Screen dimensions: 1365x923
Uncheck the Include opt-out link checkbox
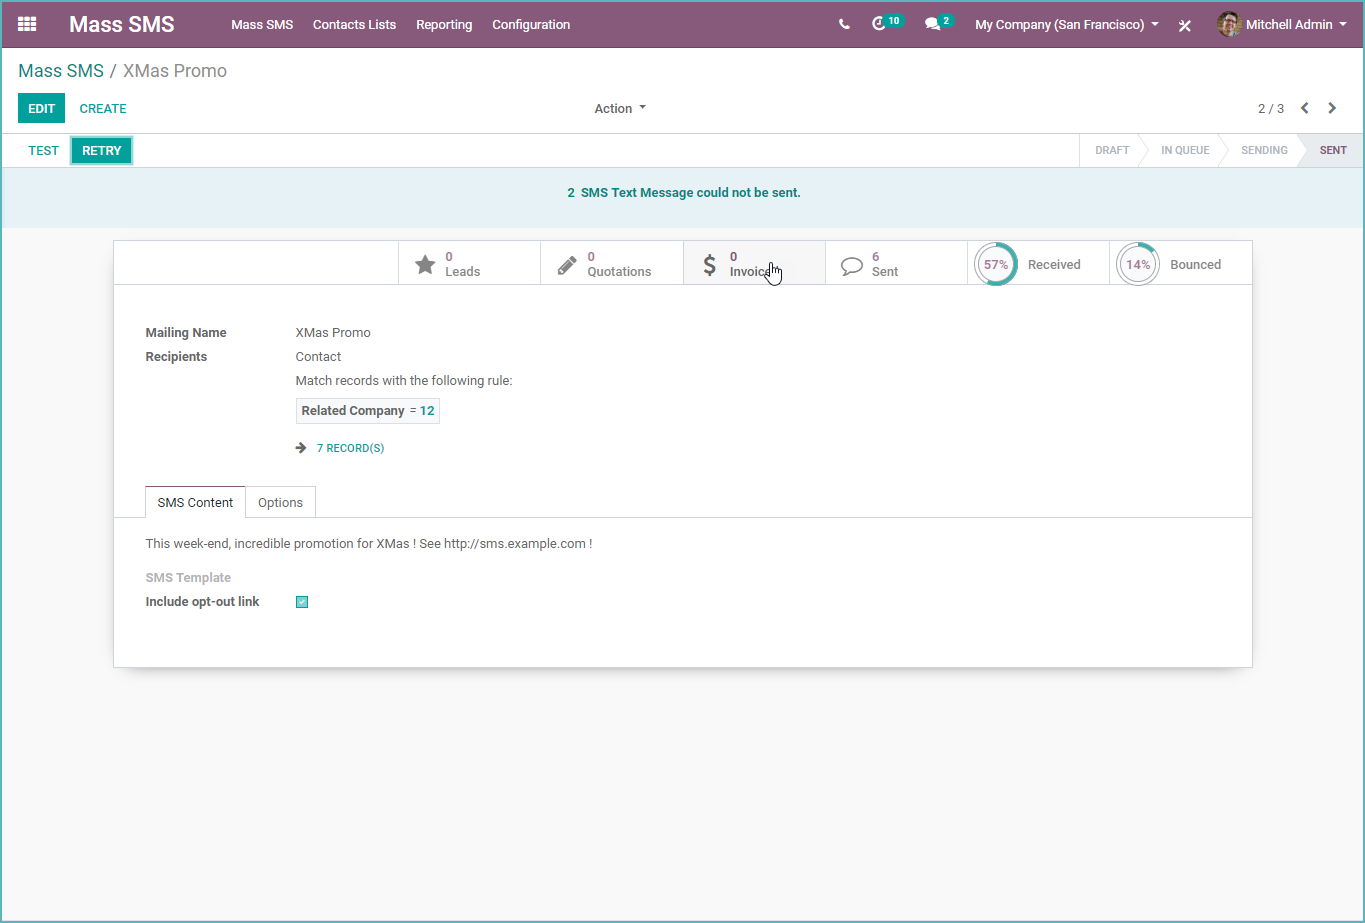(301, 601)
